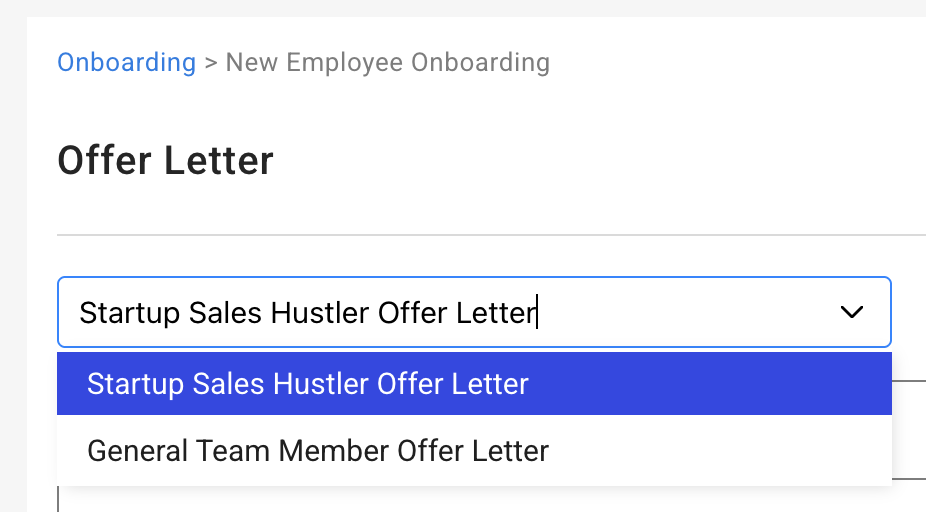Toggle the template selector's caret icon
This screenshot has height=512, width=926.
(852, 313)
